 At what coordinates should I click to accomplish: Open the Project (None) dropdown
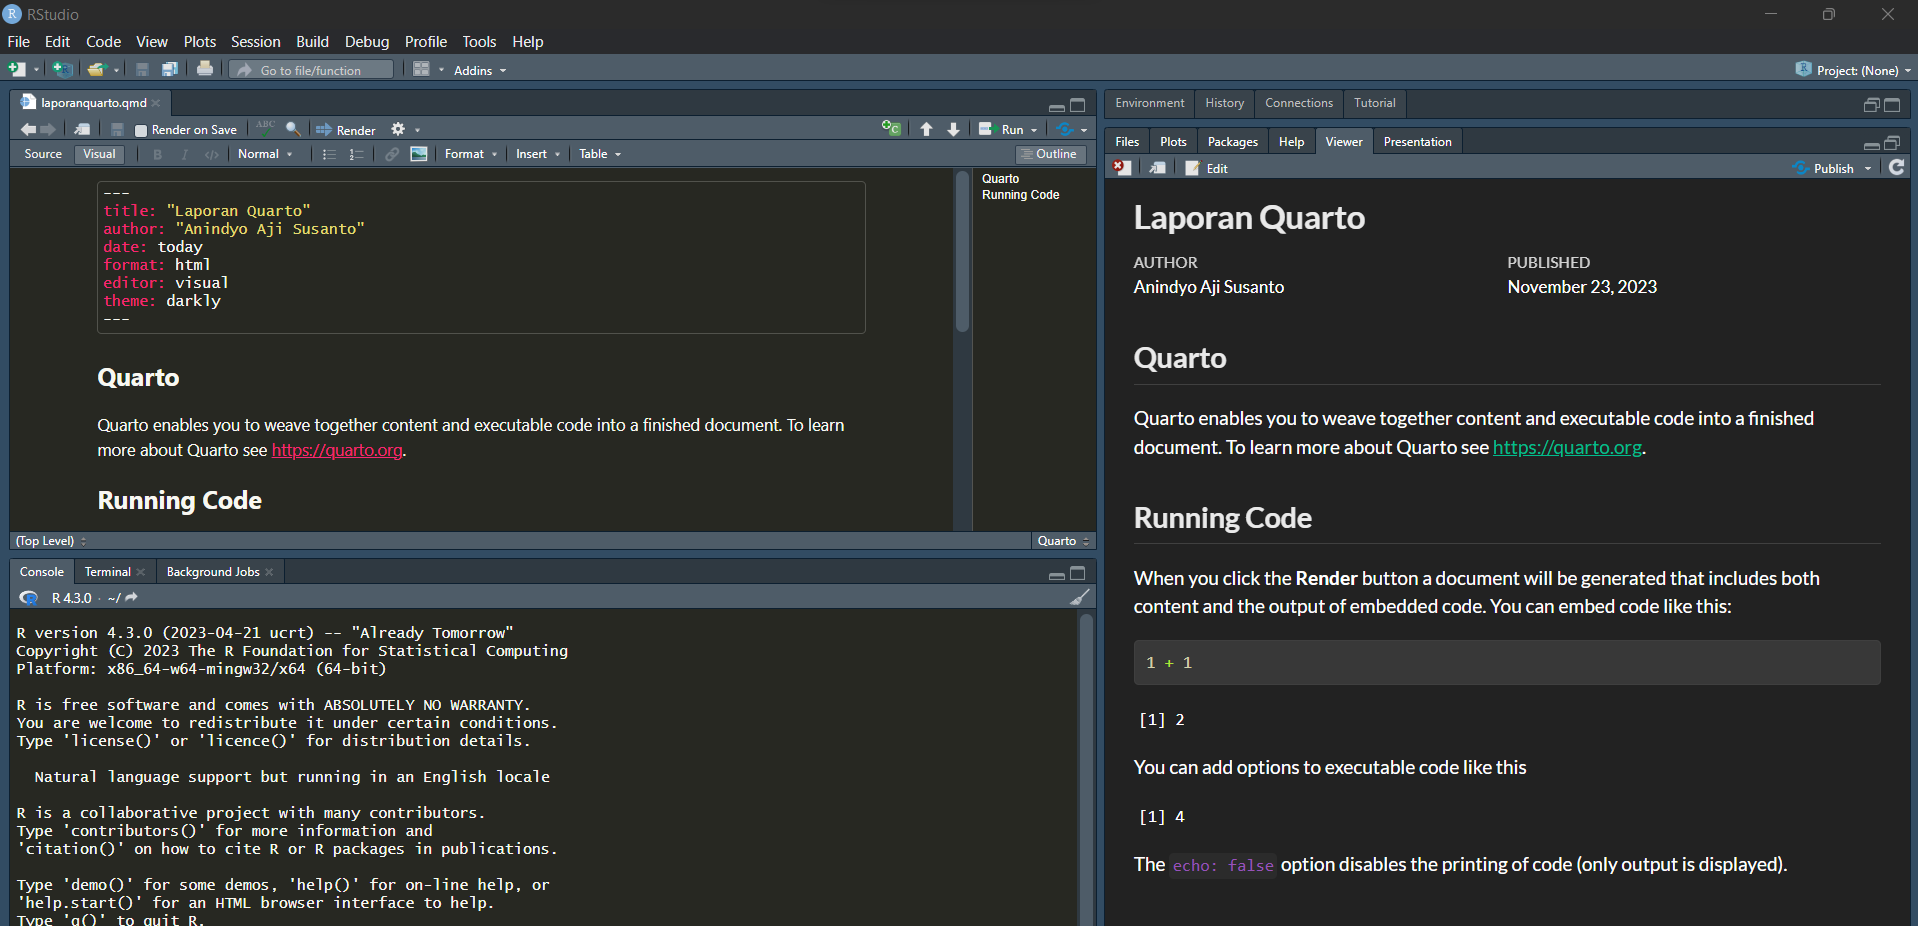(1853, 70)
